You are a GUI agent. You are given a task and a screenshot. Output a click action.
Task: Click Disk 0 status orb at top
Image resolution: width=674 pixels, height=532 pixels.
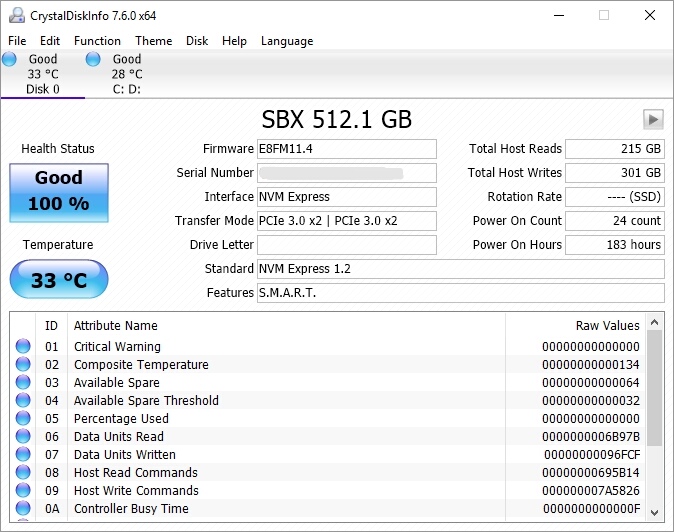(x=9, y=59)
